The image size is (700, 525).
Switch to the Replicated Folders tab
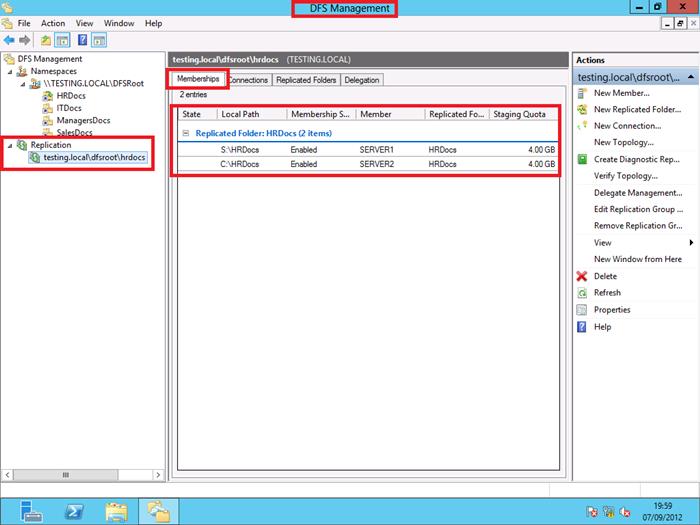306,80
